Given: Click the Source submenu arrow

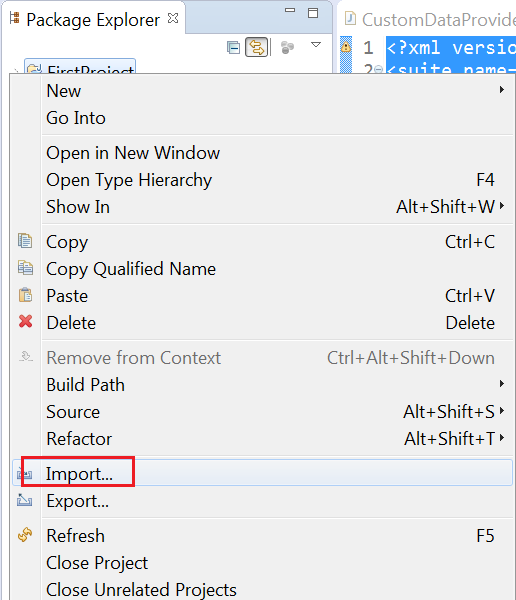Looking at the screenshot, I should point(501,411).
